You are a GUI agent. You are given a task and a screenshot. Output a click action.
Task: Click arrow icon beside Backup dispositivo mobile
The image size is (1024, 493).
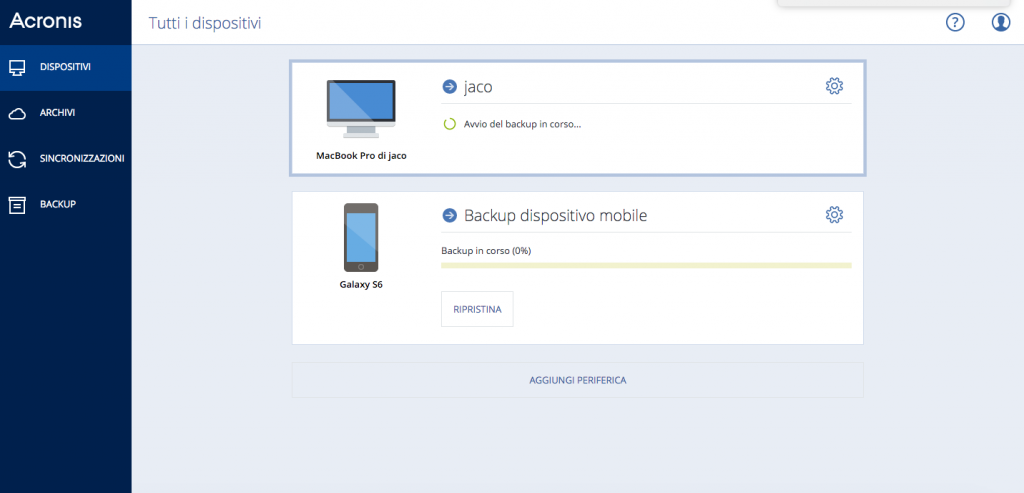click(x=449, y=215)
